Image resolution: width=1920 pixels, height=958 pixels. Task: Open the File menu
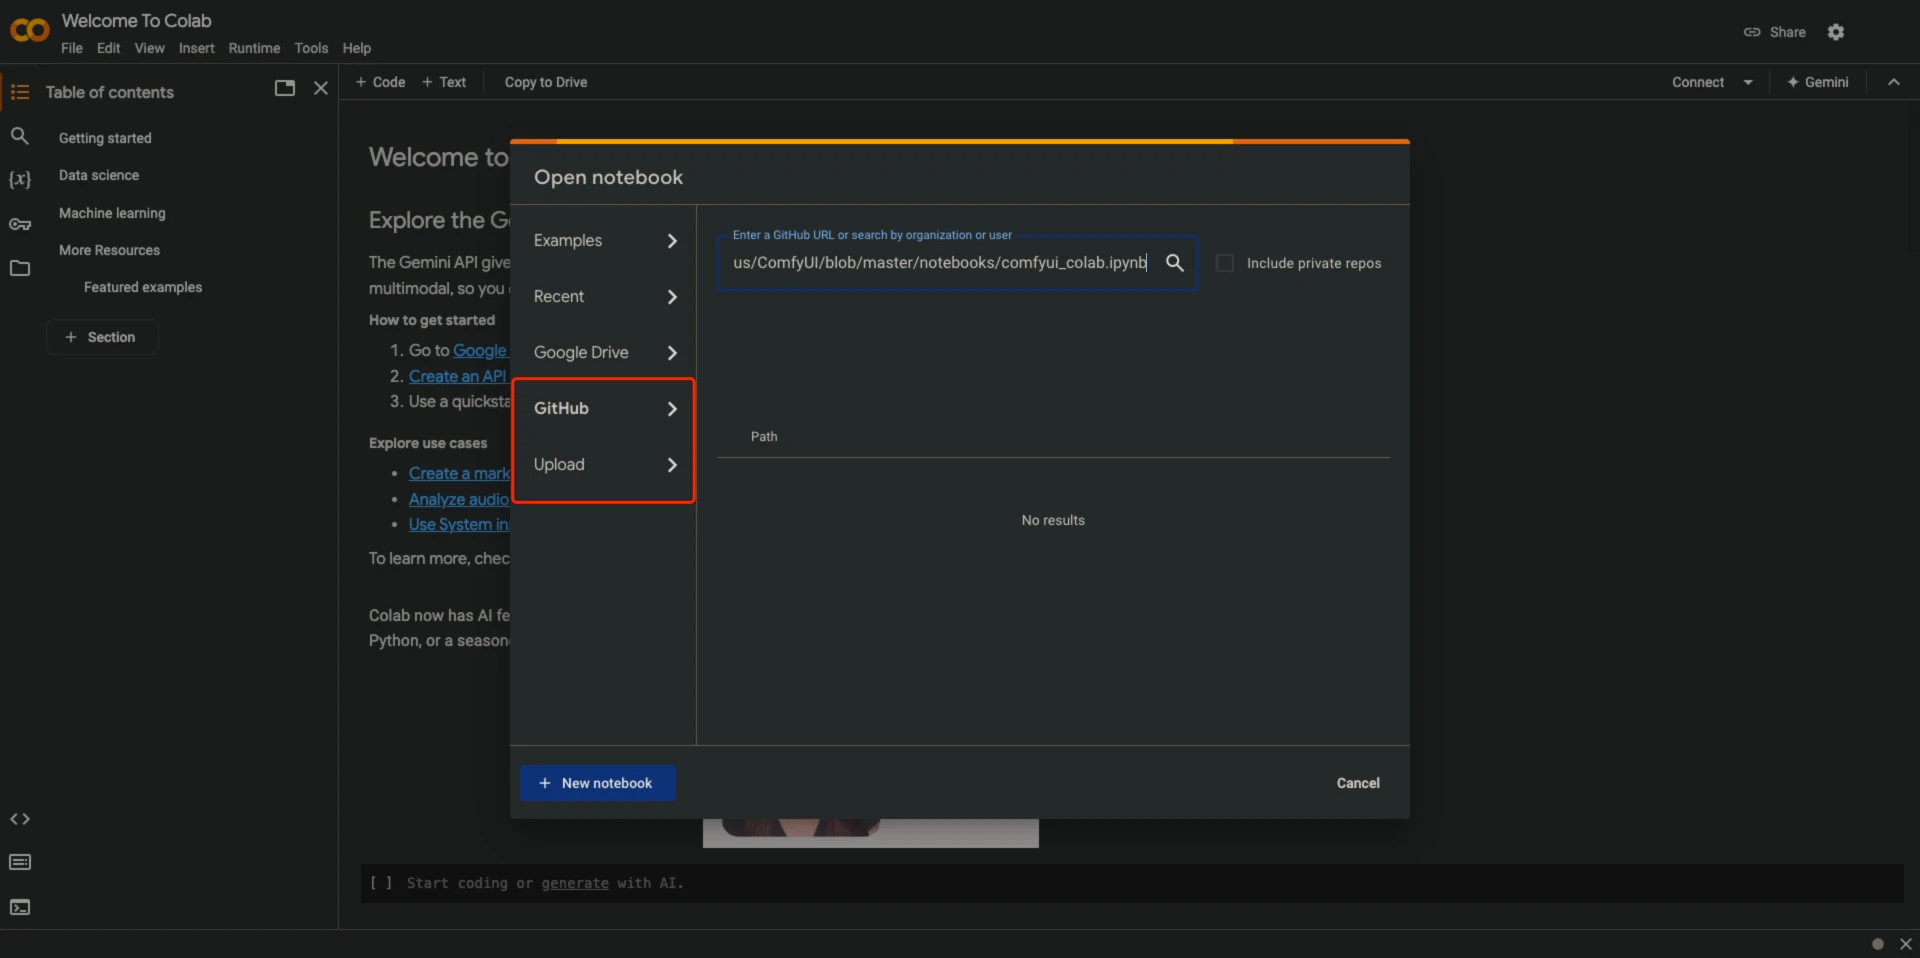(72, 48)
